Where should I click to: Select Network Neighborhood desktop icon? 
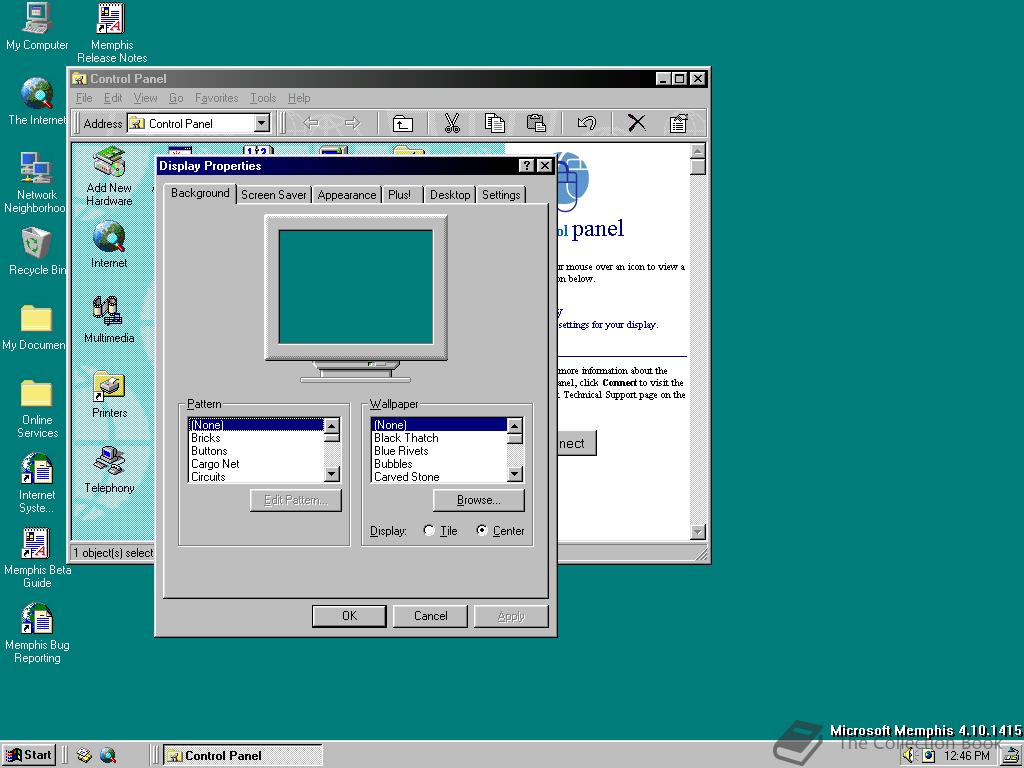pos(35,183)
